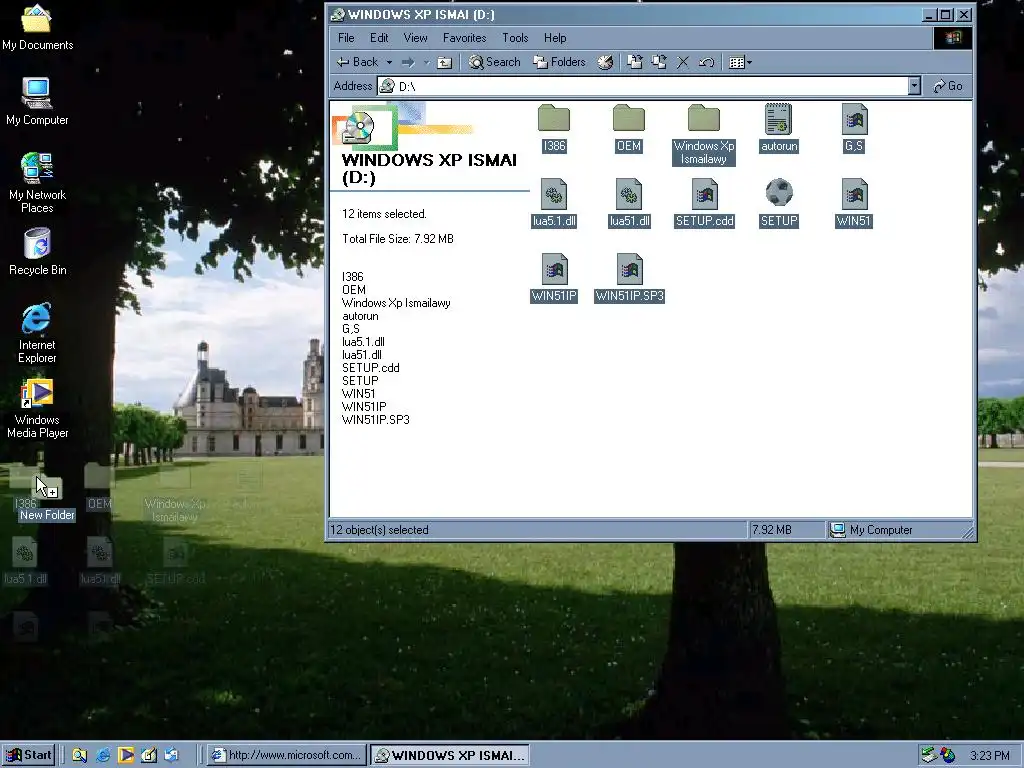Screen dimensions: 1024x768
Task: Open the Favorites menu
Action: point(464,38)
